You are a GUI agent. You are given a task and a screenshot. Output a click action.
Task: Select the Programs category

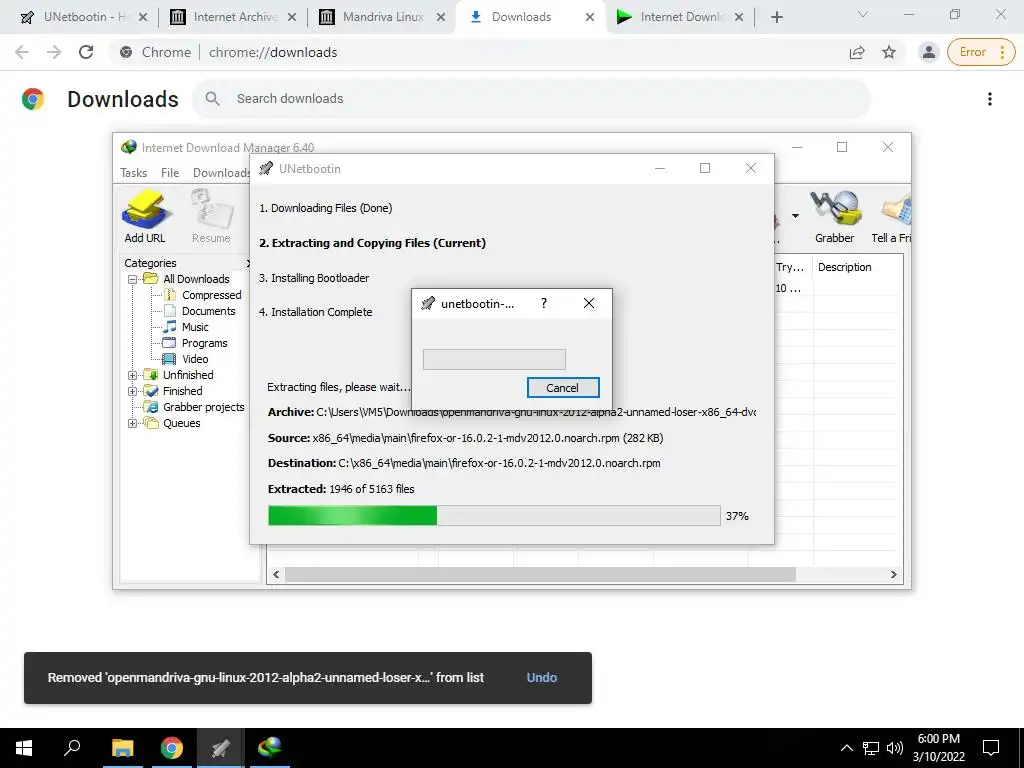204,343
